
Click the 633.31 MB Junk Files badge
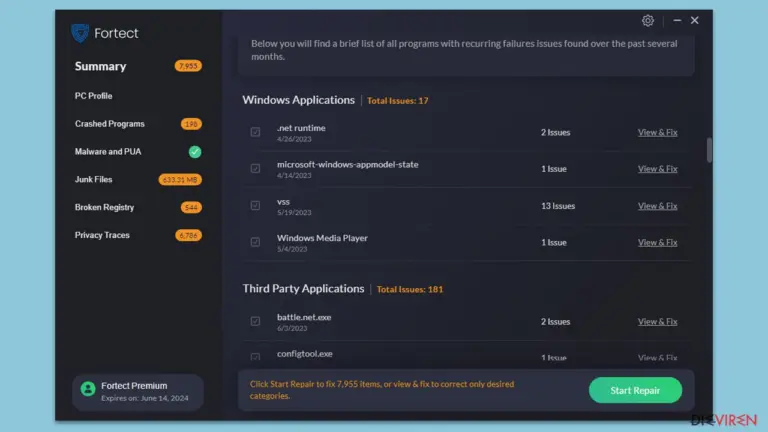click(x=180, y=180)
